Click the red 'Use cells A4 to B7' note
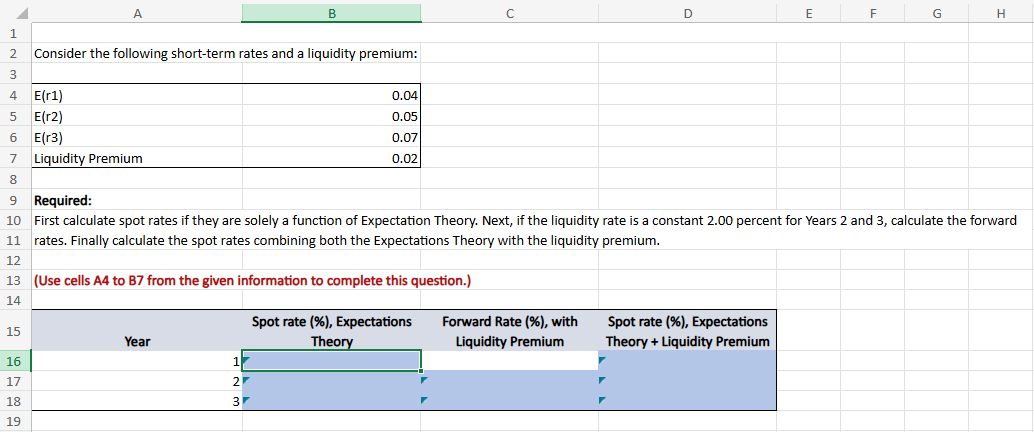Viewport: 1034px width, 432px height. [253, 280]
